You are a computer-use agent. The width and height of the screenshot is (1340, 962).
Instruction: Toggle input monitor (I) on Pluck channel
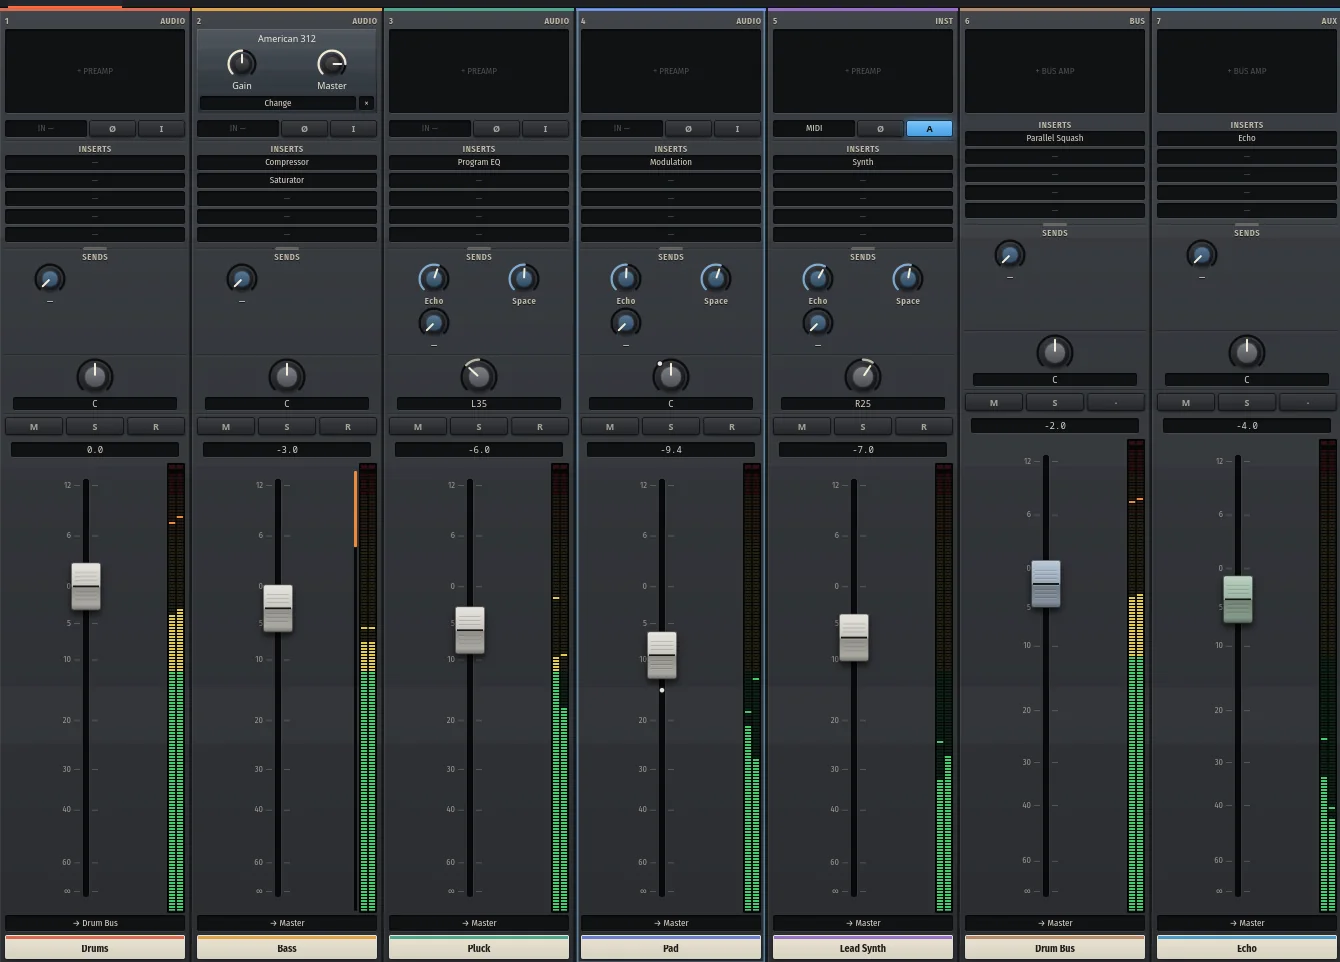click(x=545, y=129)
